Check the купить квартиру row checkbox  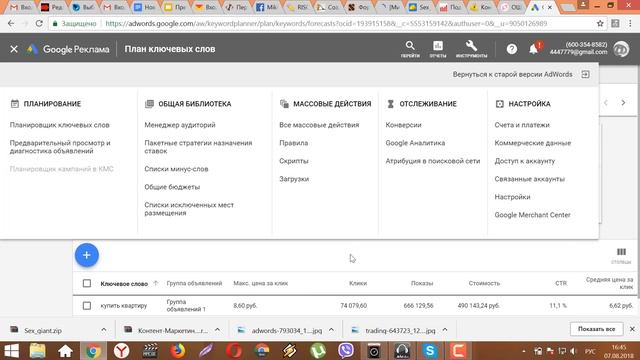pyautogui.click(x=87, y=305)
